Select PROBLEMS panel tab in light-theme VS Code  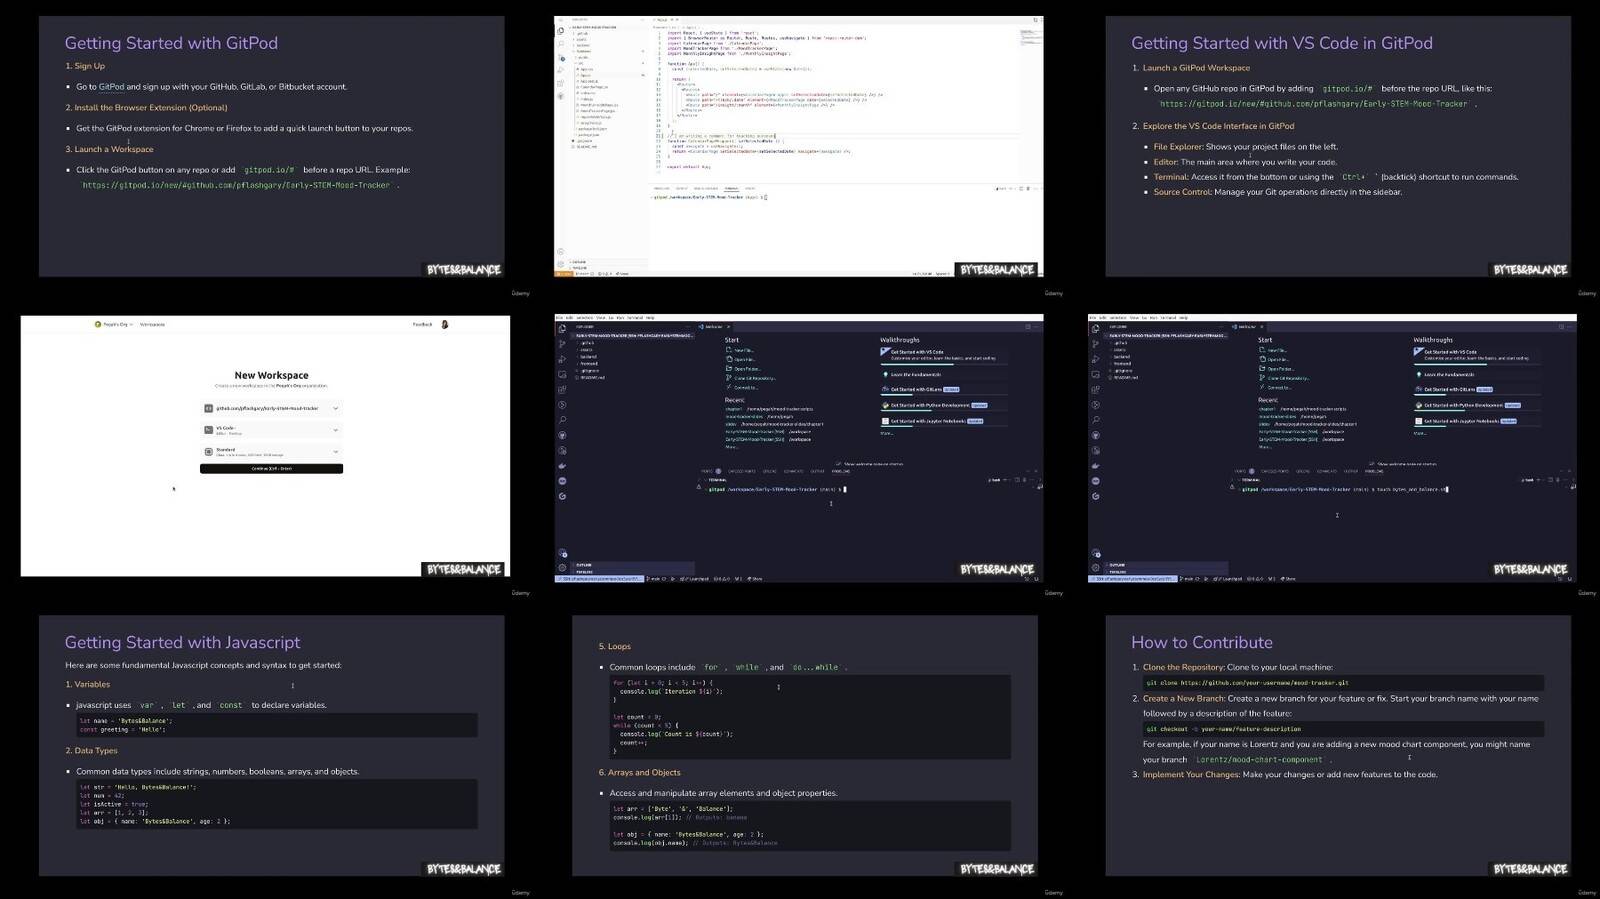pos(662,188)
